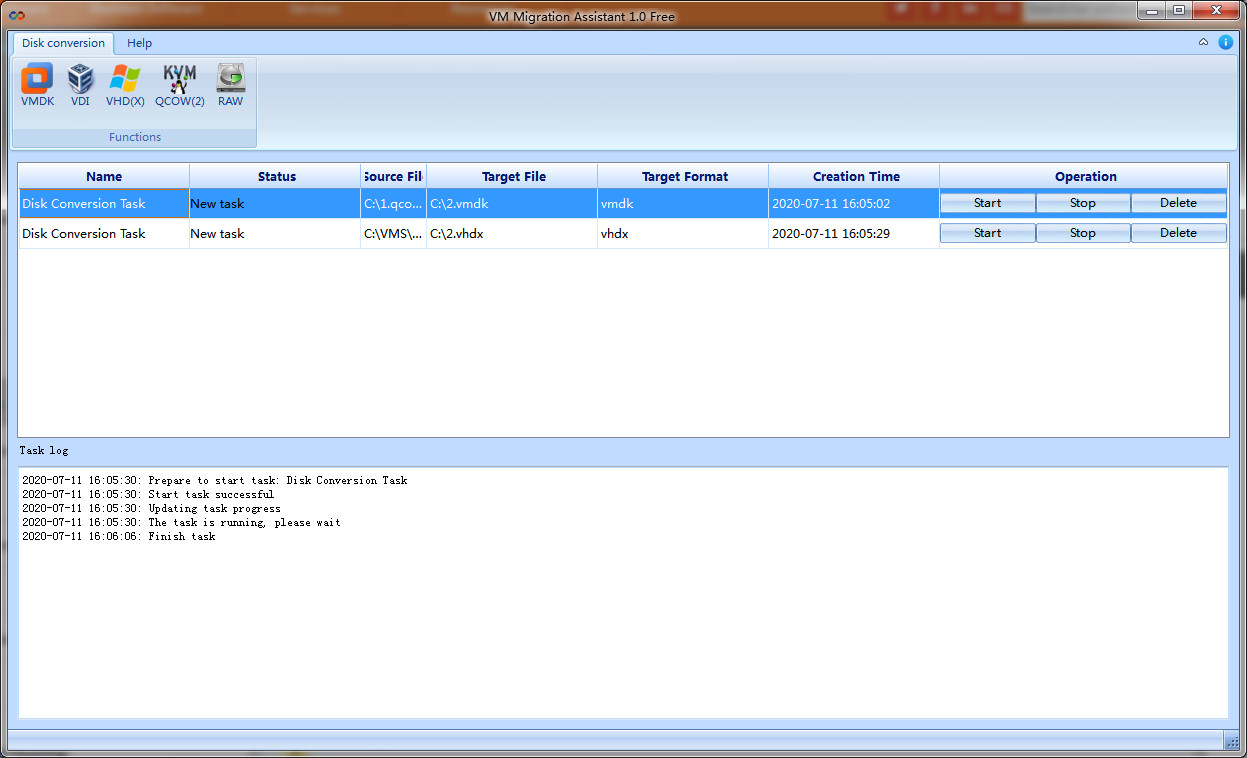Image resolution: width=1247 pixels, height=758 pixels.
Task: Click the Source File column header
Action: (x=393, y=176)
